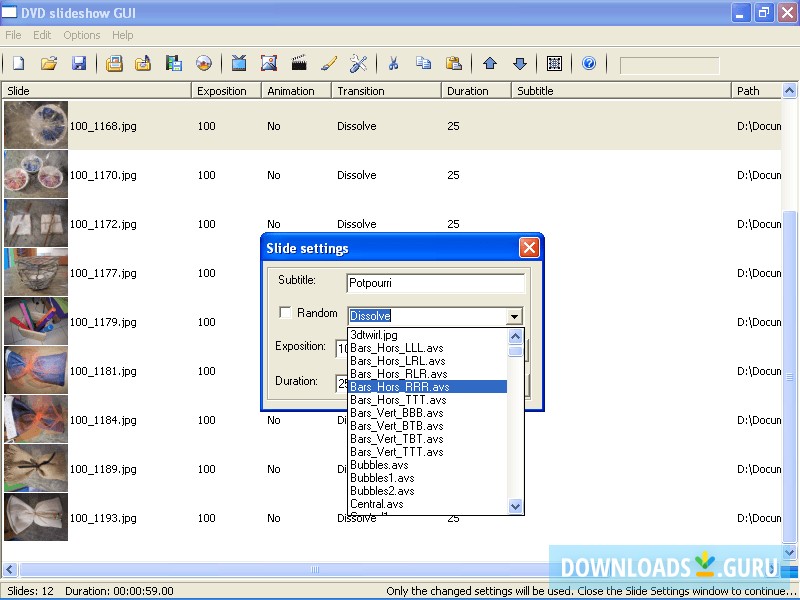Click the Subtitle field containing Potpourri
The width and height of the screenshot is (800, 600).
(x=435, y=283)
